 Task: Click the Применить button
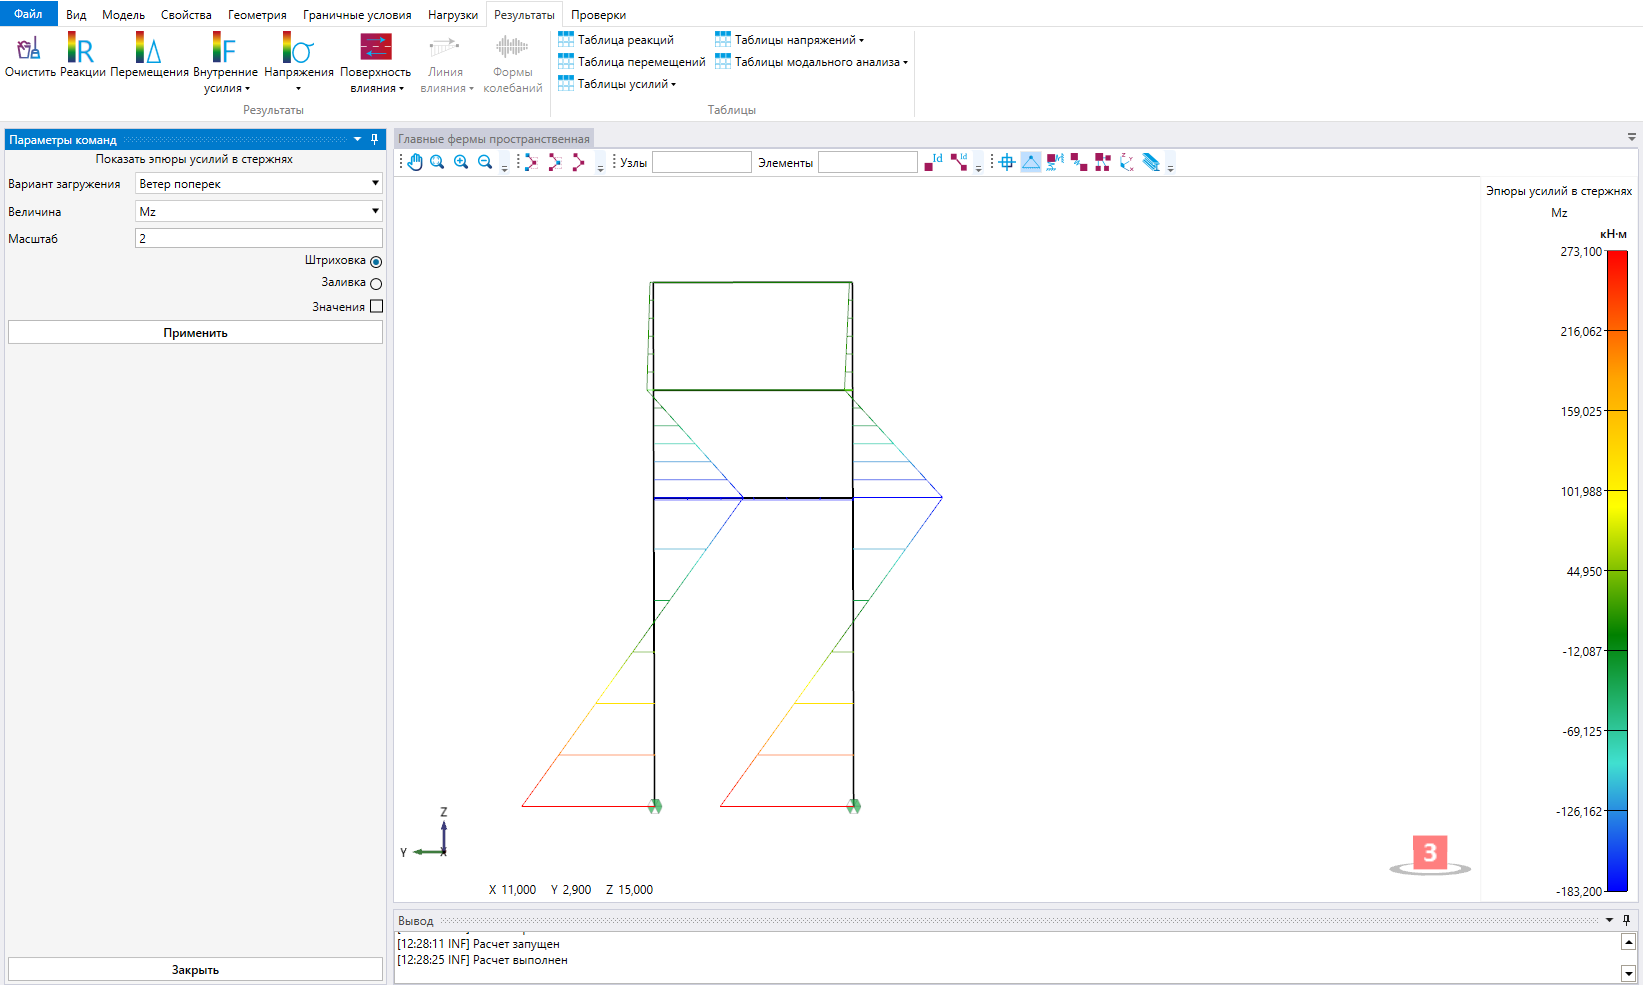click(x=195, y=332)
